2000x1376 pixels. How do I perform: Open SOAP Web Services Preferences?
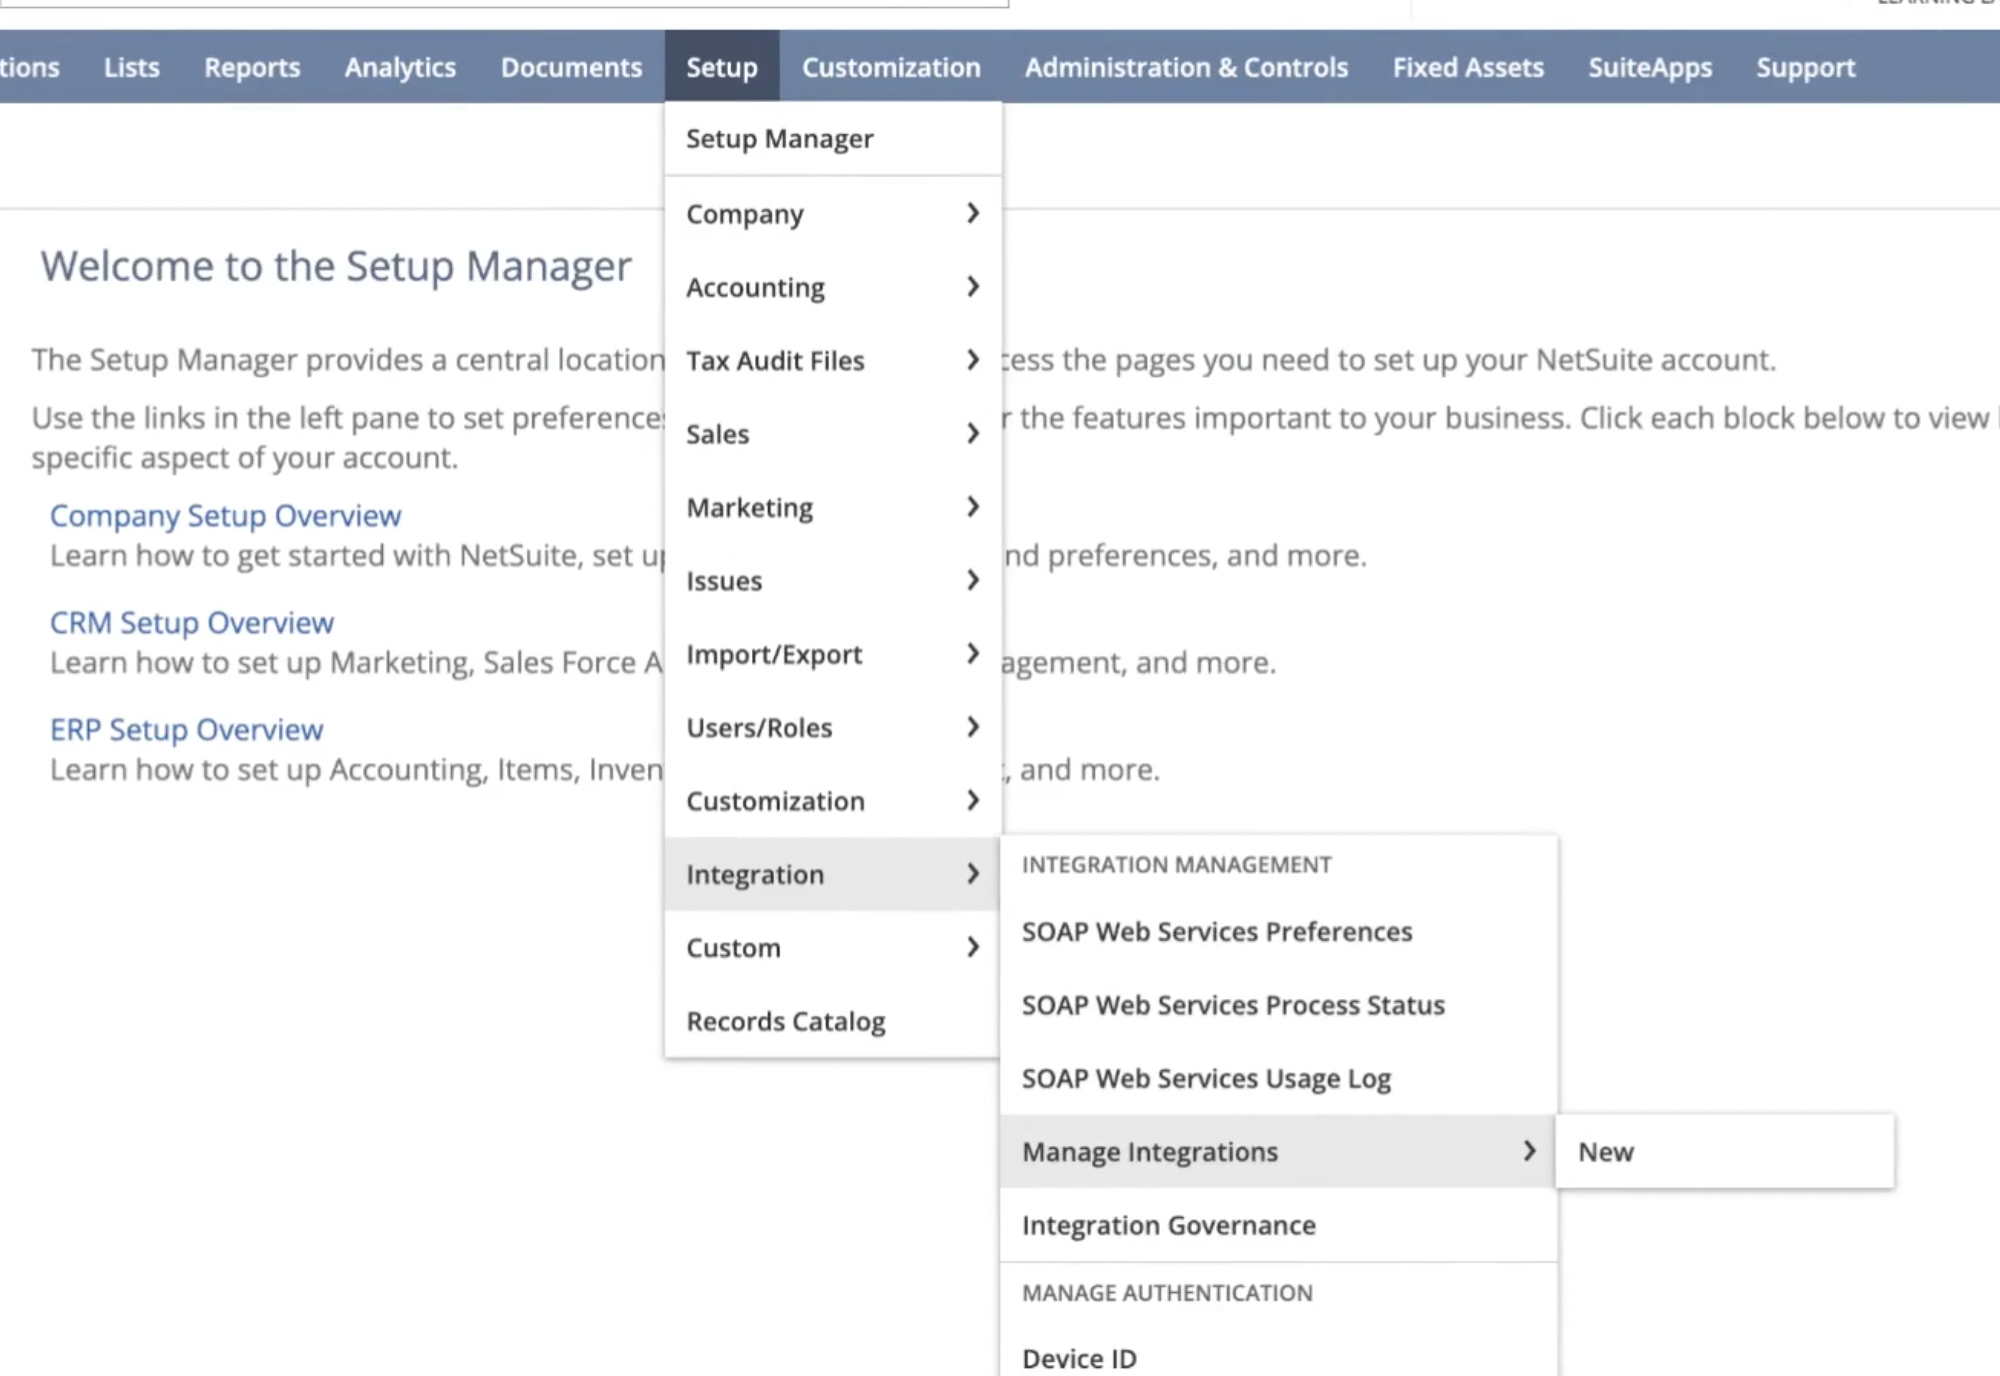[x=1216, y=932]
